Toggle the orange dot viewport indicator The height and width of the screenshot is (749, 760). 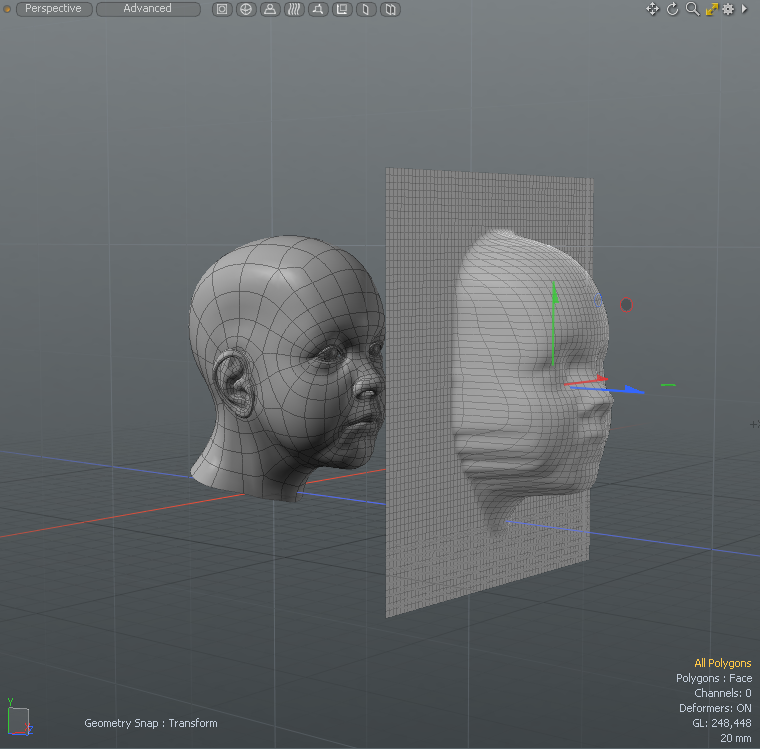pyautogui.click(x=8, y=9)
